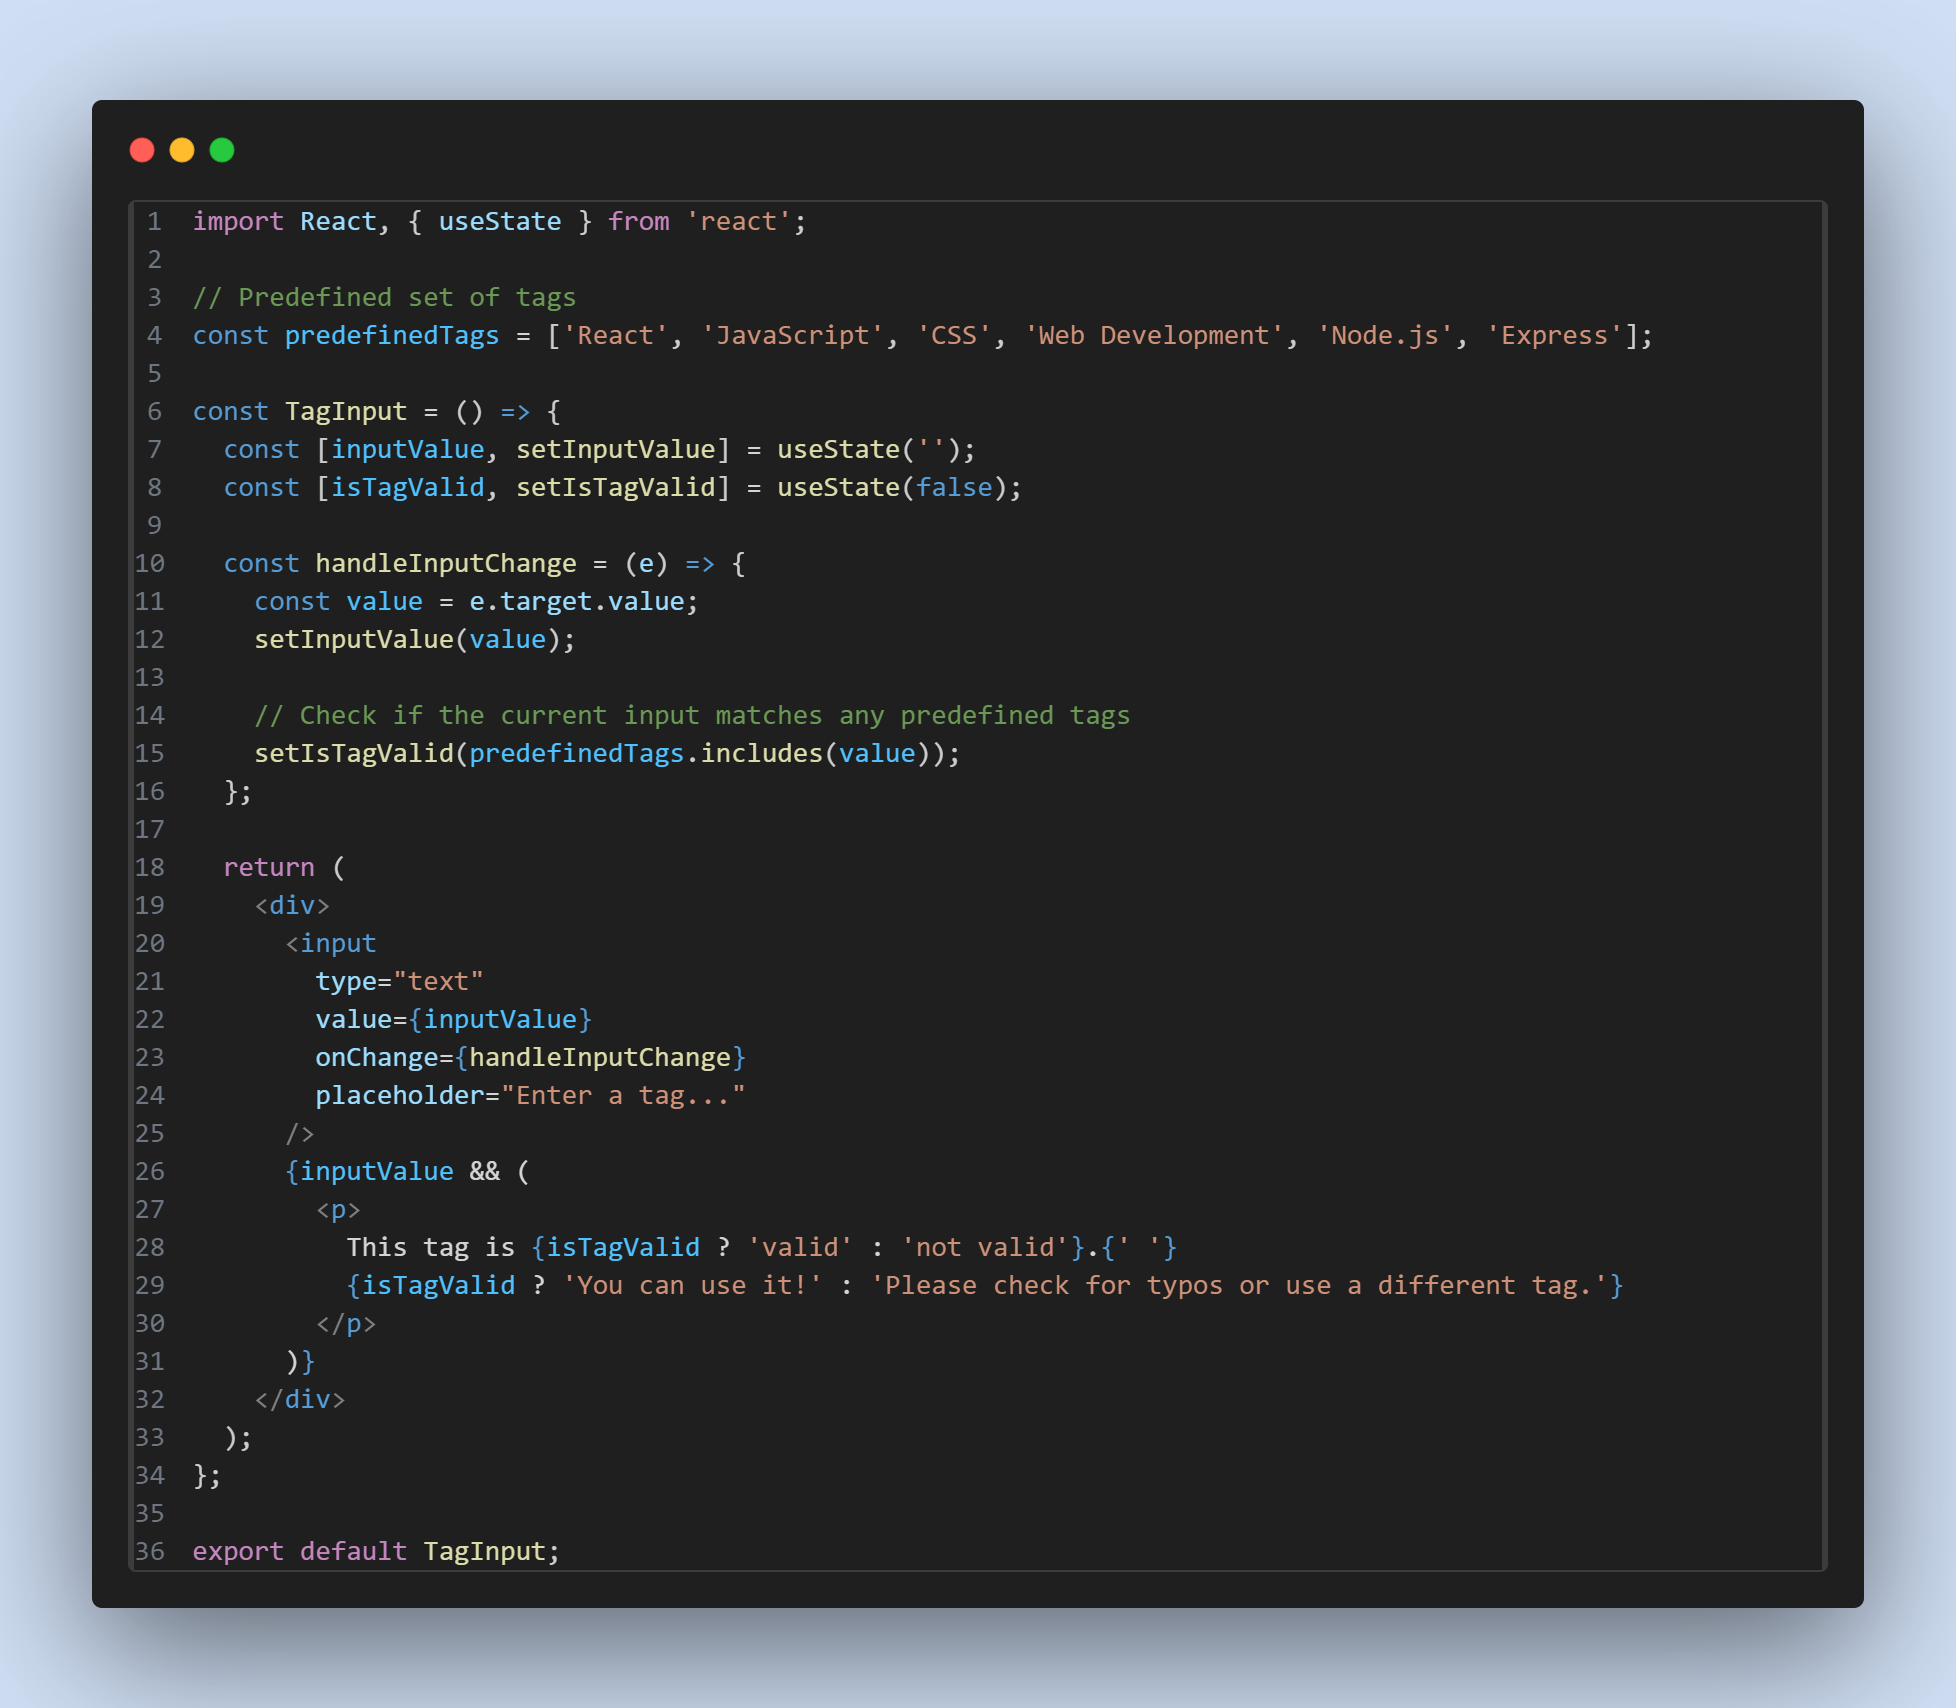
Task: Click line number 36 in the gutter
Action: tap(150, 1552)
